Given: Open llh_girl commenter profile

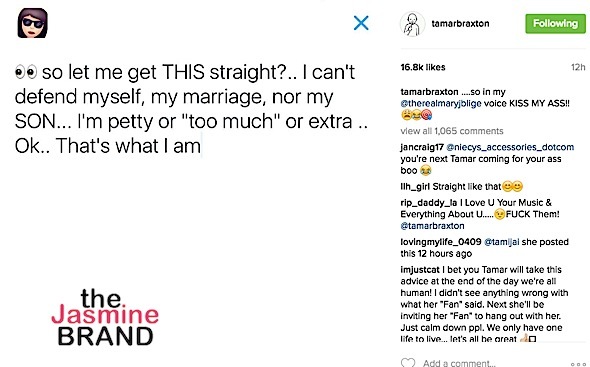Looking at the screenshot, I should coord(415,187).
